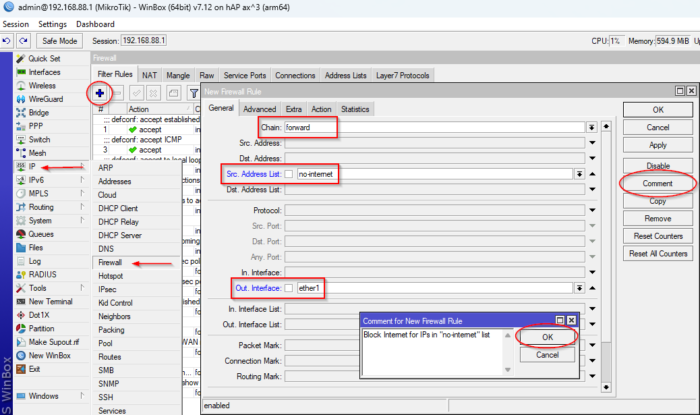Click the undo arrow in the toolbar
The height and width of the screenshot is (415, 700).
[x=7, y=41]
